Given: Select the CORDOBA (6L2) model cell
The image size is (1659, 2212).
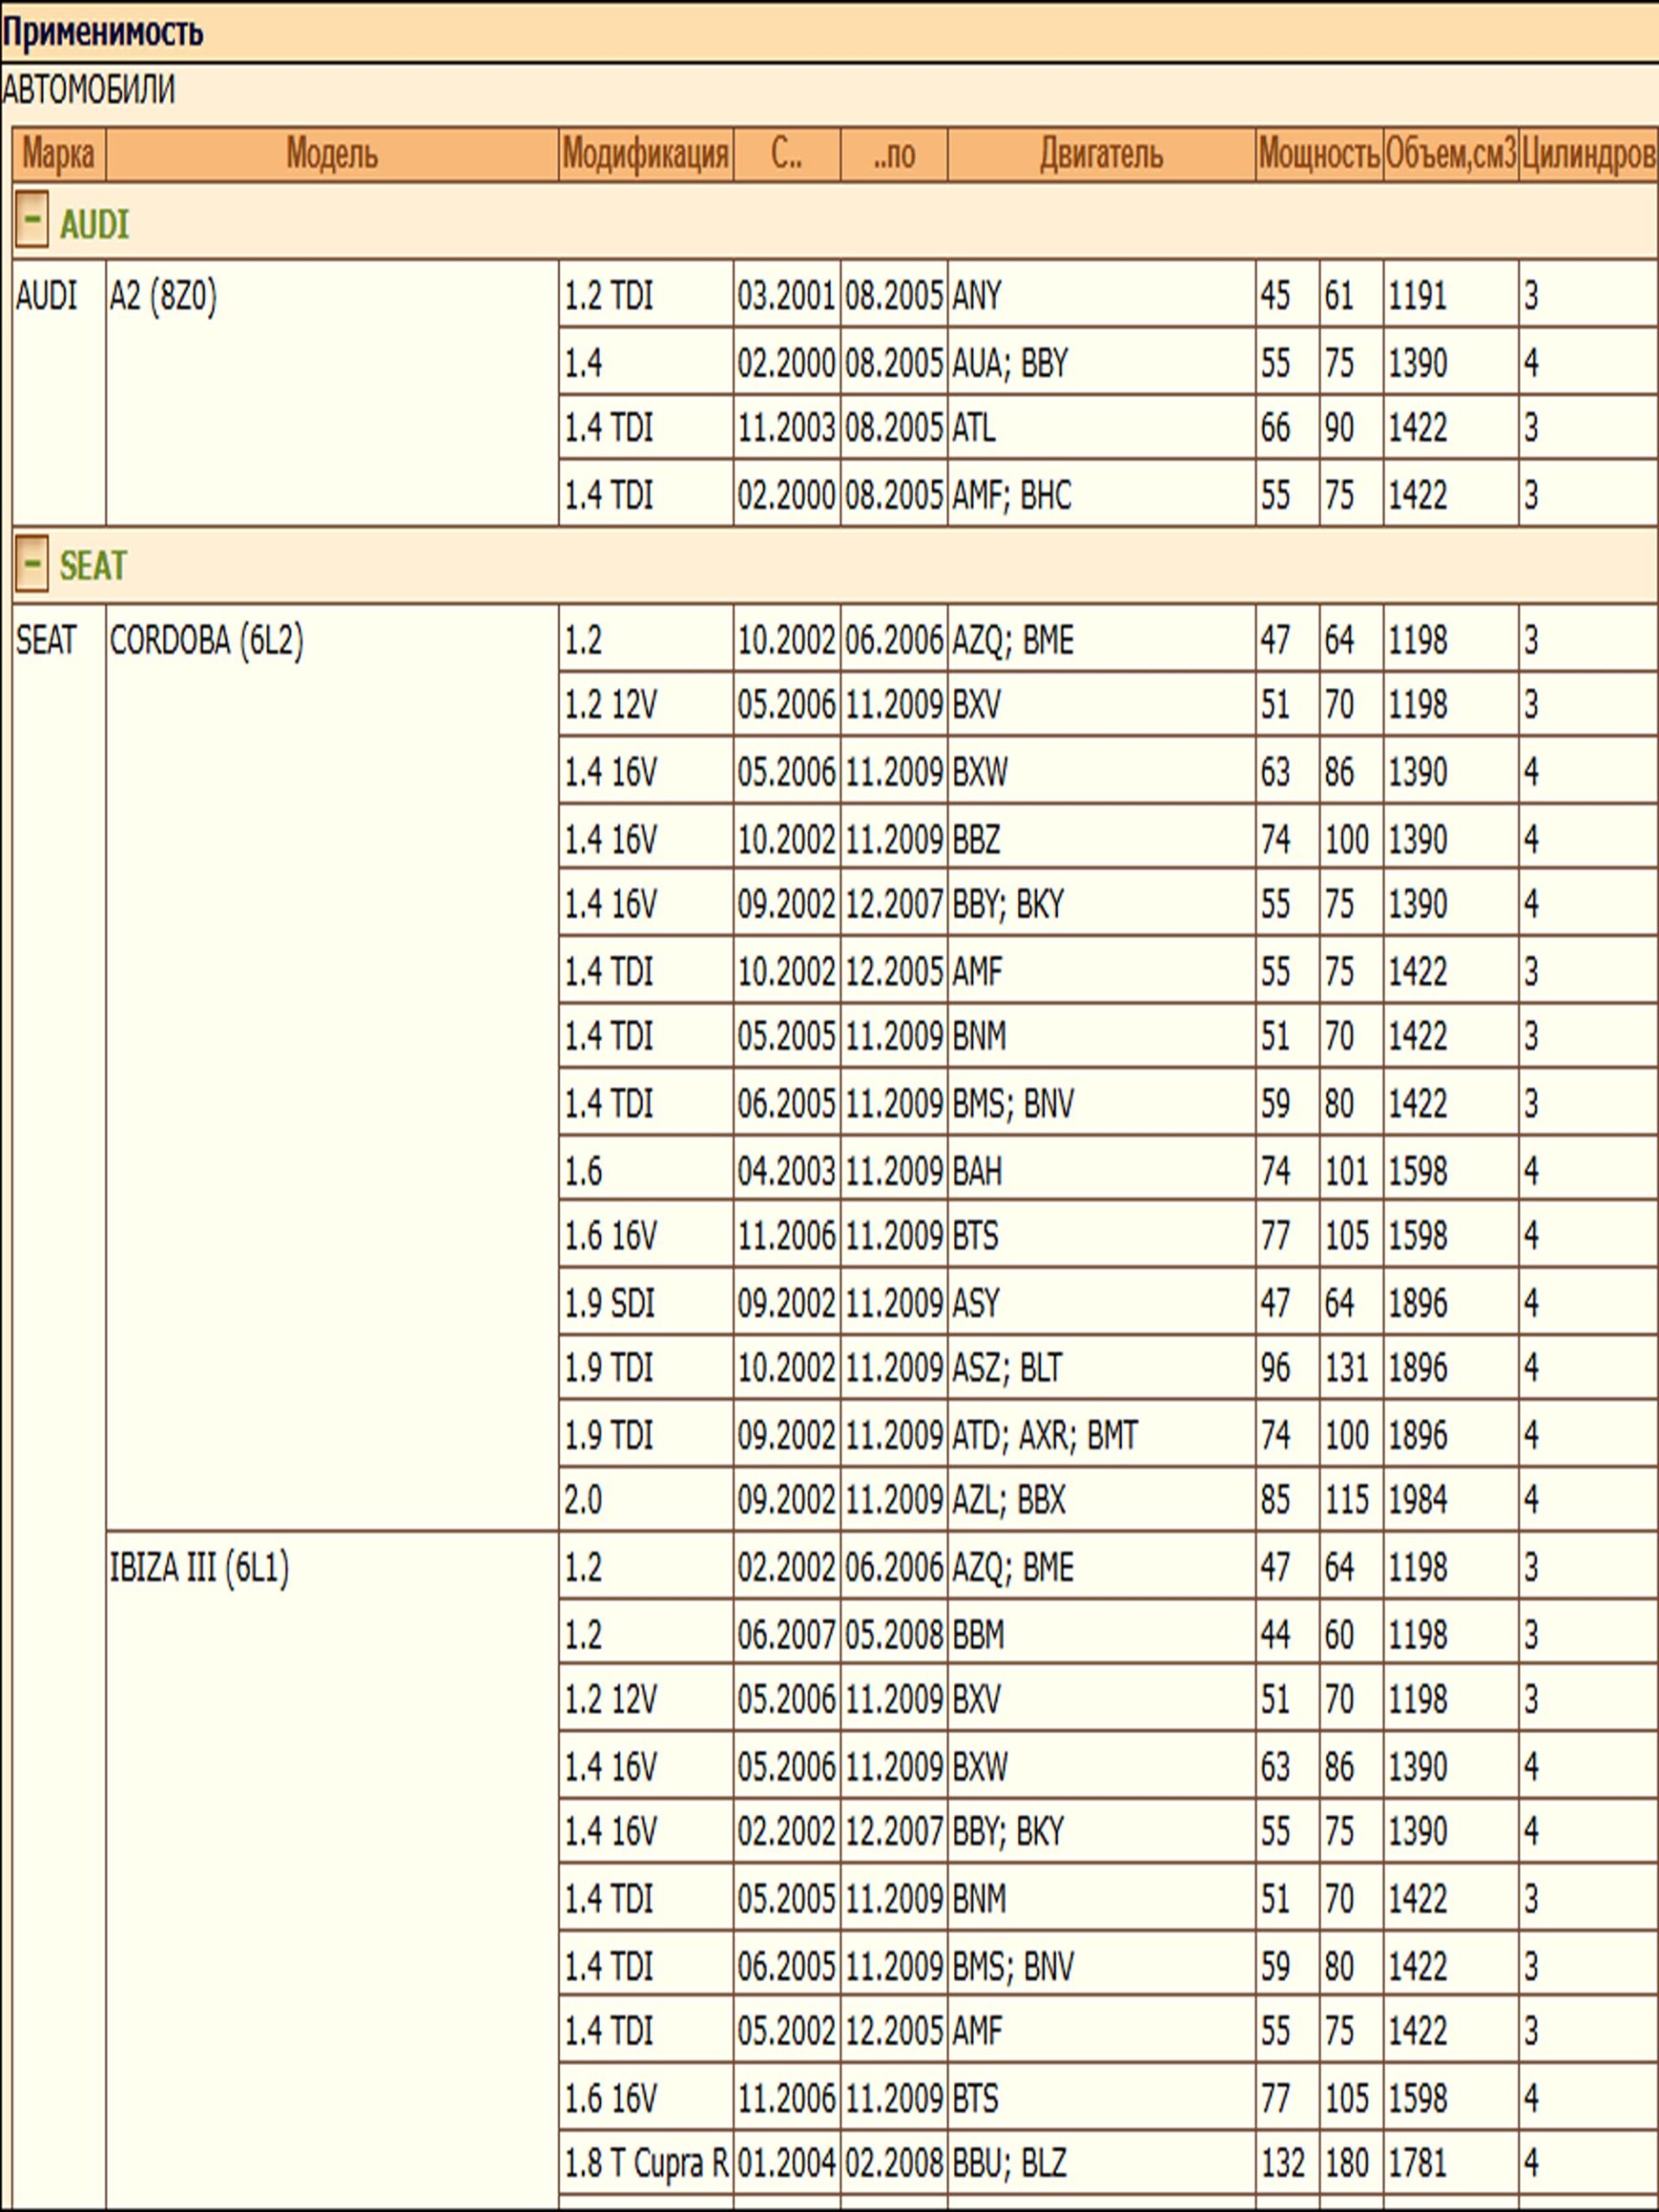Looking at the screenshot, I should pyautogui.click(x=206, y=640).
